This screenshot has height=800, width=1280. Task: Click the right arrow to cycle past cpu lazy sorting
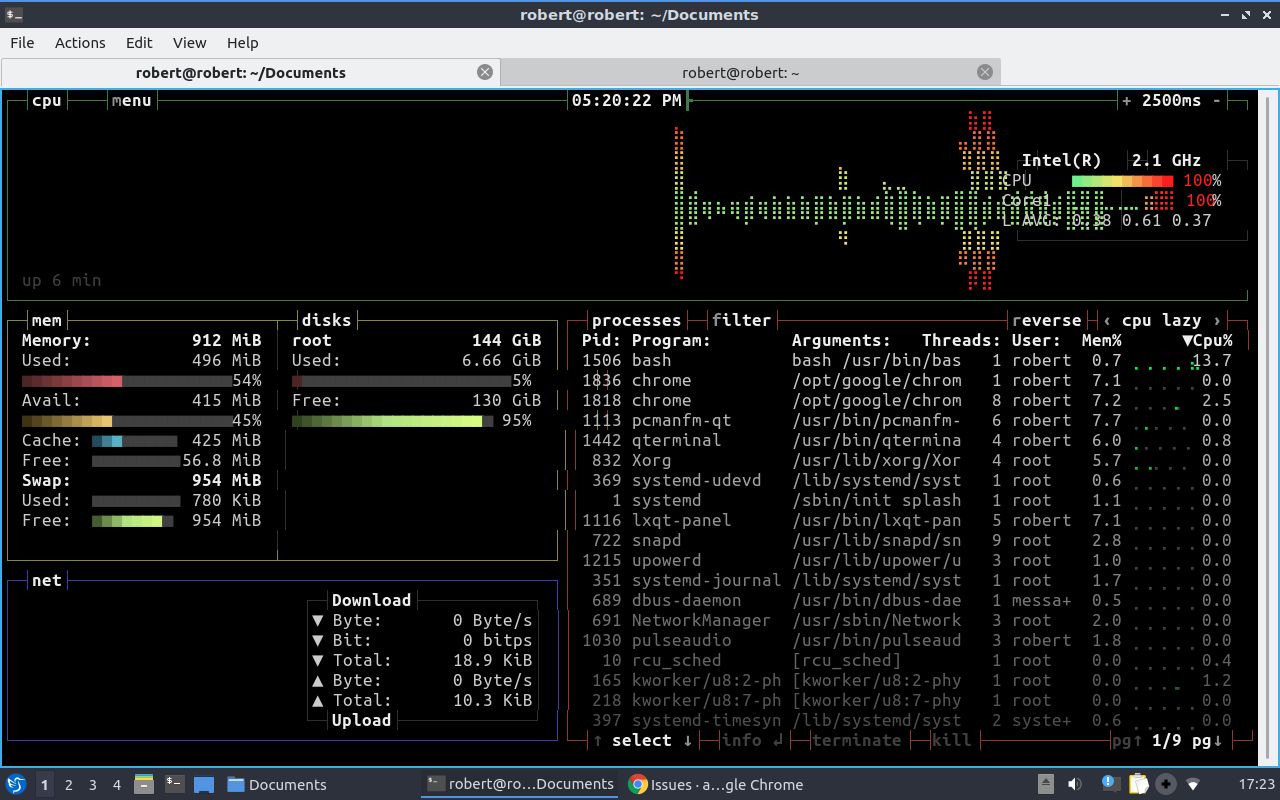[x=1216, y=320]
